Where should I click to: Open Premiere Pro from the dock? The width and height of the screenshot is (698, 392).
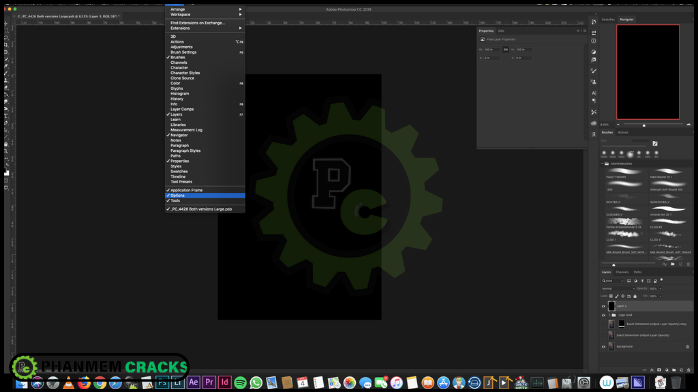point(209,382)
